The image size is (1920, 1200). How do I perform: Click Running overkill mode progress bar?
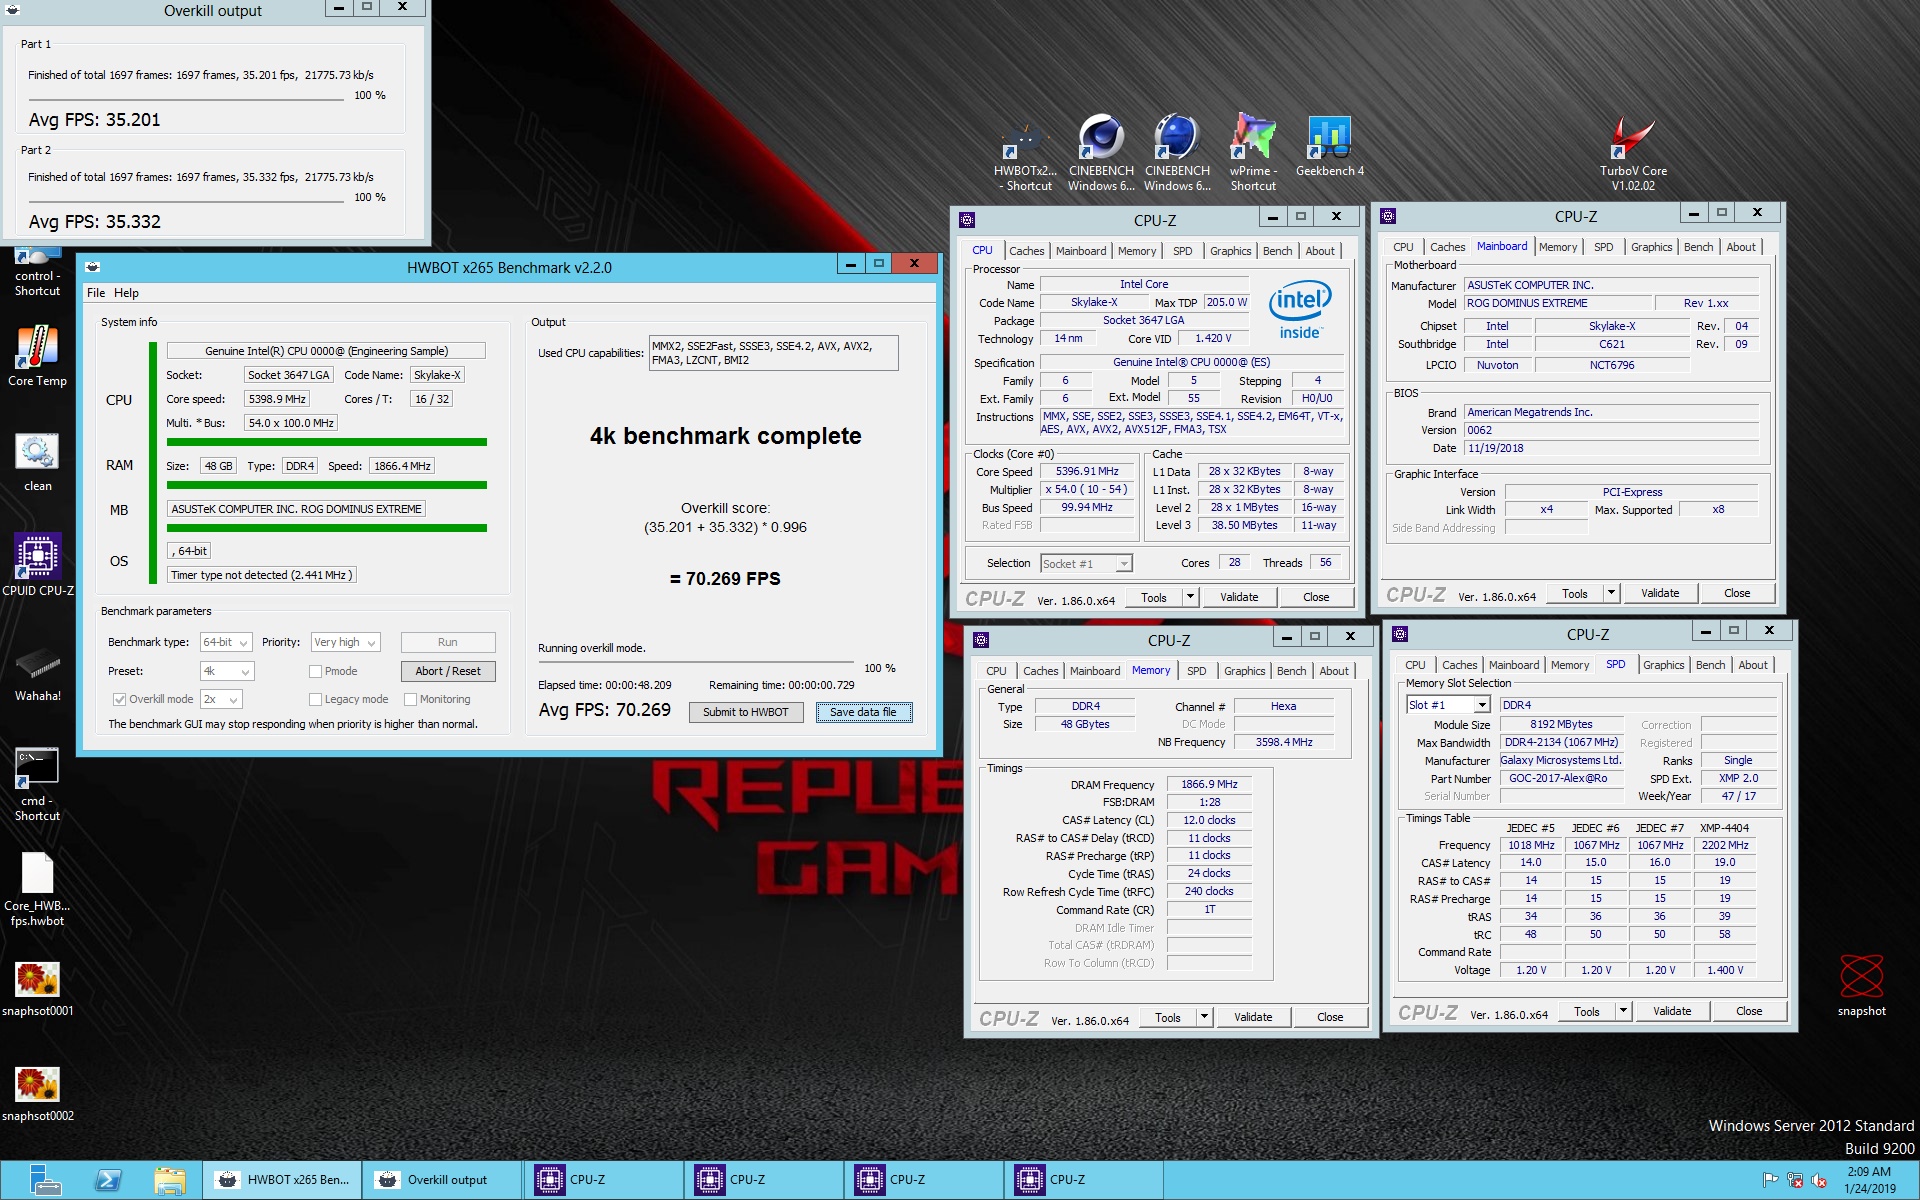[x=696, y=662]
